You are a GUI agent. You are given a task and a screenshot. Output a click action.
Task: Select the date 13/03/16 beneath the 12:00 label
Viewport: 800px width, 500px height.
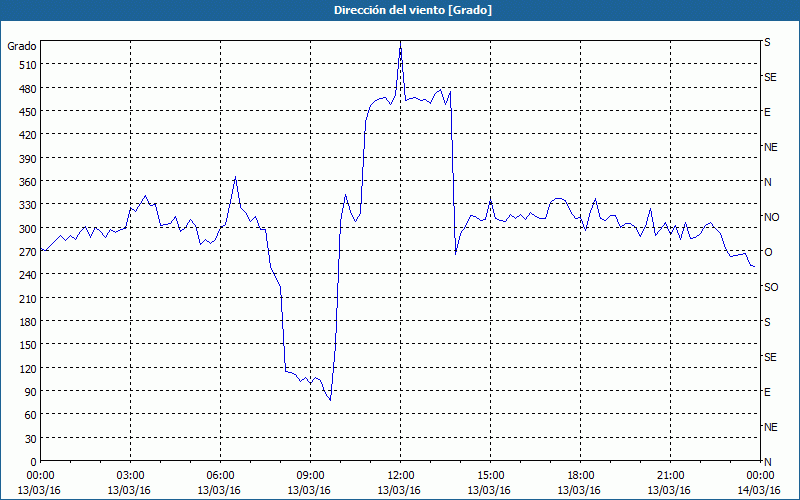[399, 490]
